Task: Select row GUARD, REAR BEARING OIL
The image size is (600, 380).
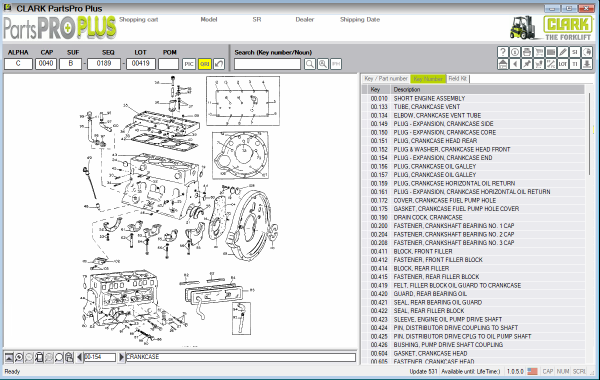Action: 473,294
